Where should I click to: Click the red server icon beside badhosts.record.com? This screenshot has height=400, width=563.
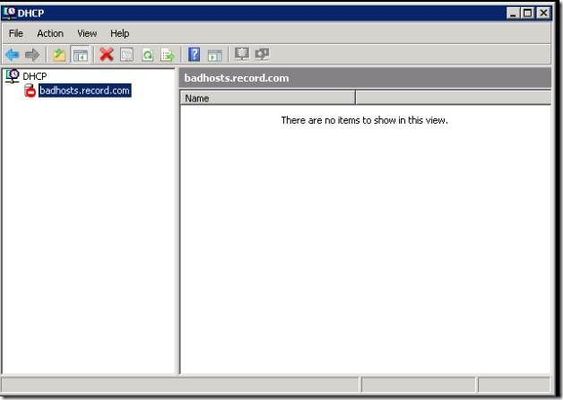point(30,90)
